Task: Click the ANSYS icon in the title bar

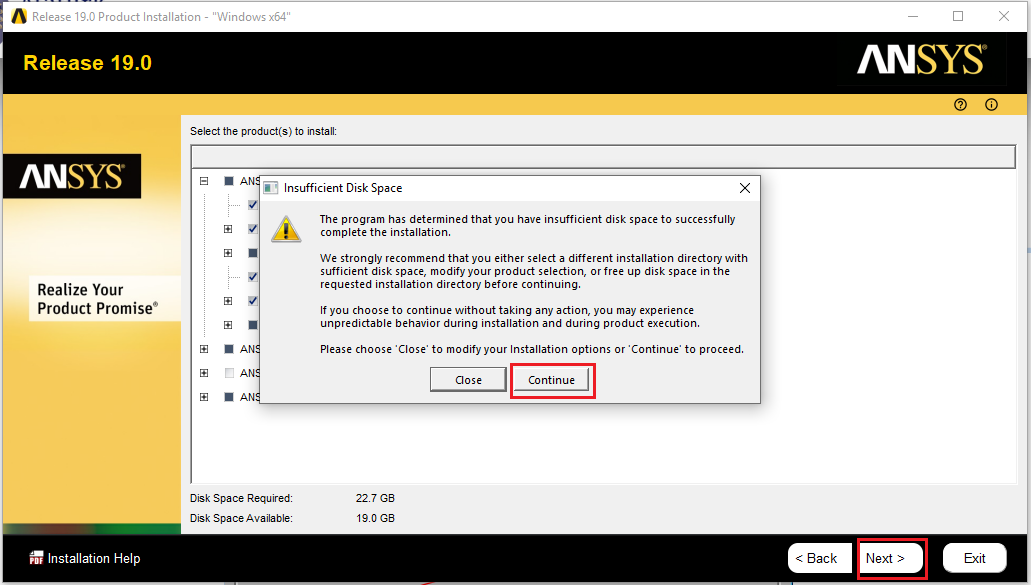Action: click(19, 16)
